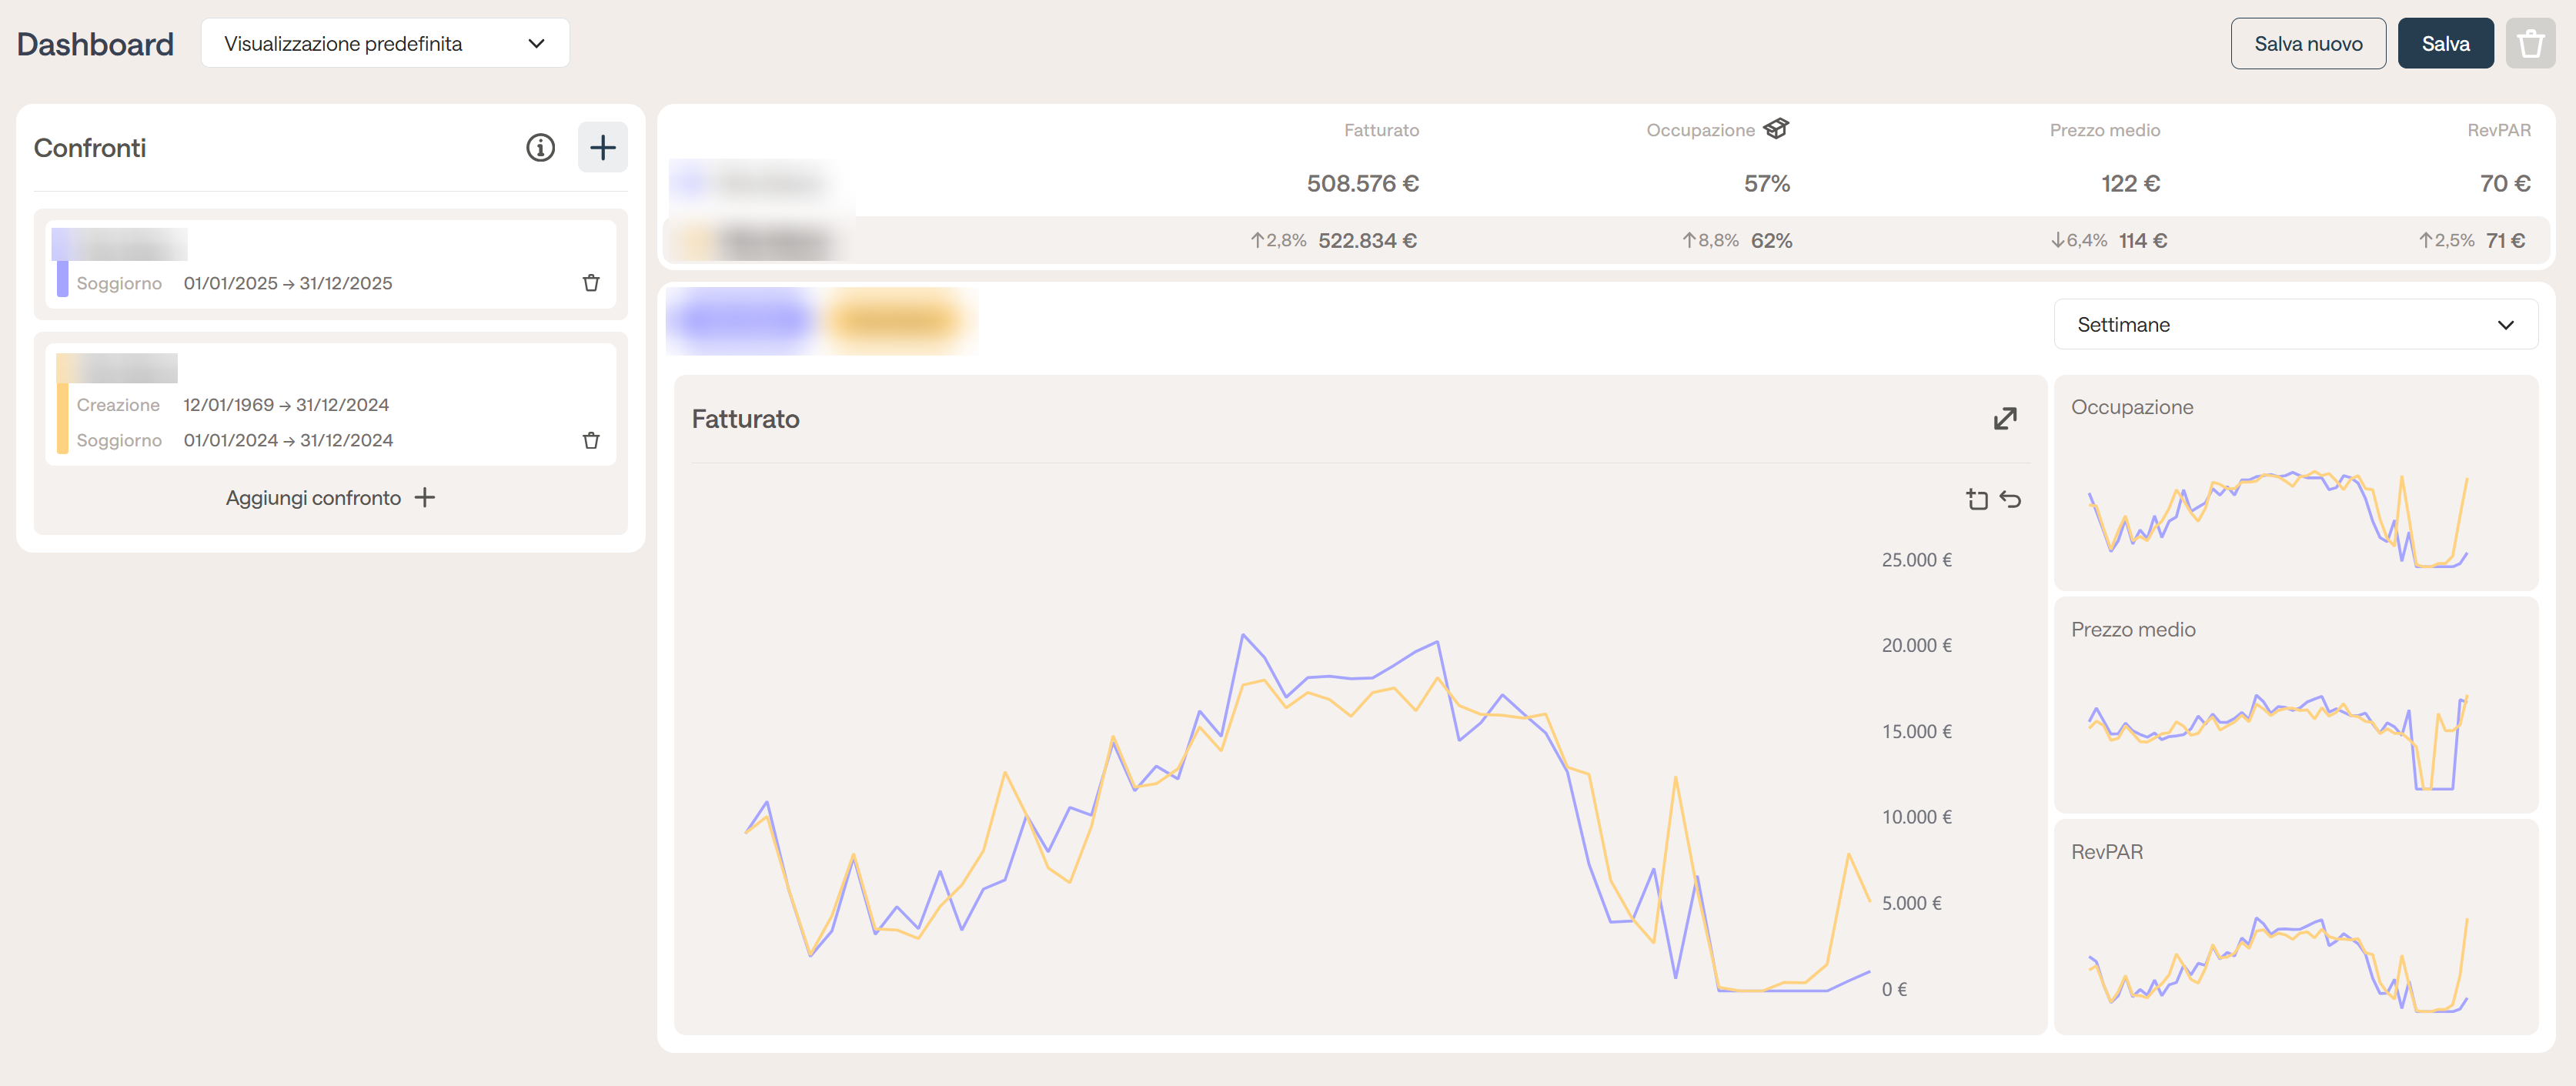Click the 62% occupancy value

tap(1771, 240)
